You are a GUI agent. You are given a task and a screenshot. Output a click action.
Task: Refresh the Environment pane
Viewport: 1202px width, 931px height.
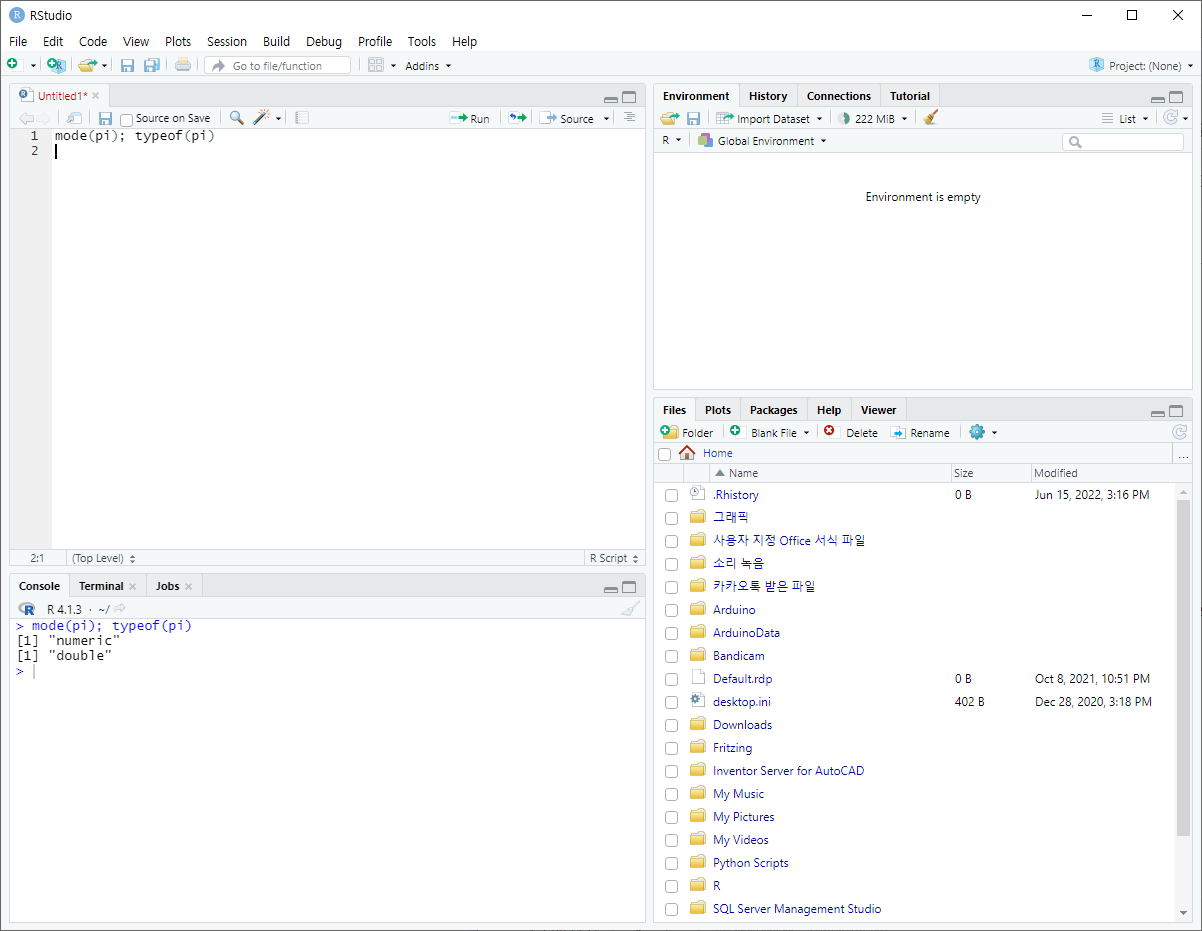point(1171,118)
